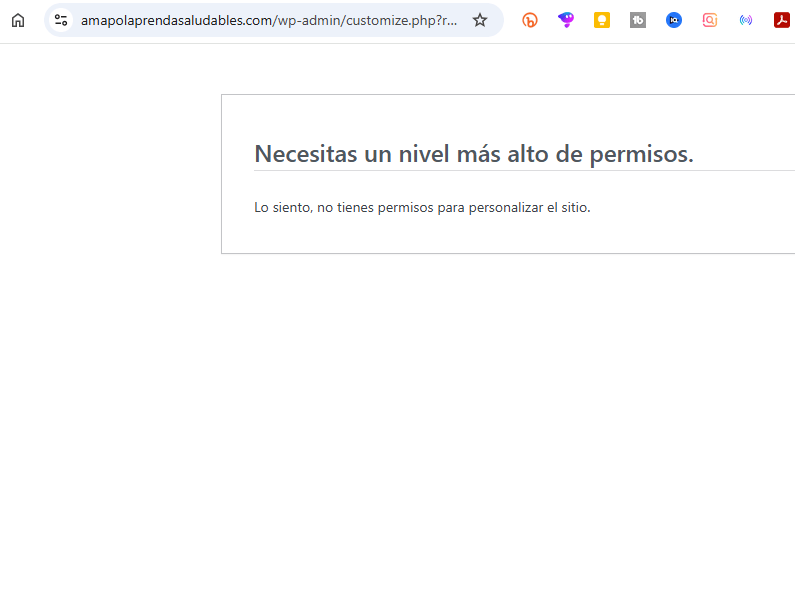The height and width of the screenshot is (612, 795).
Task: Click the purple paint-drip extension icon
Action: click(x=566, y=20)
